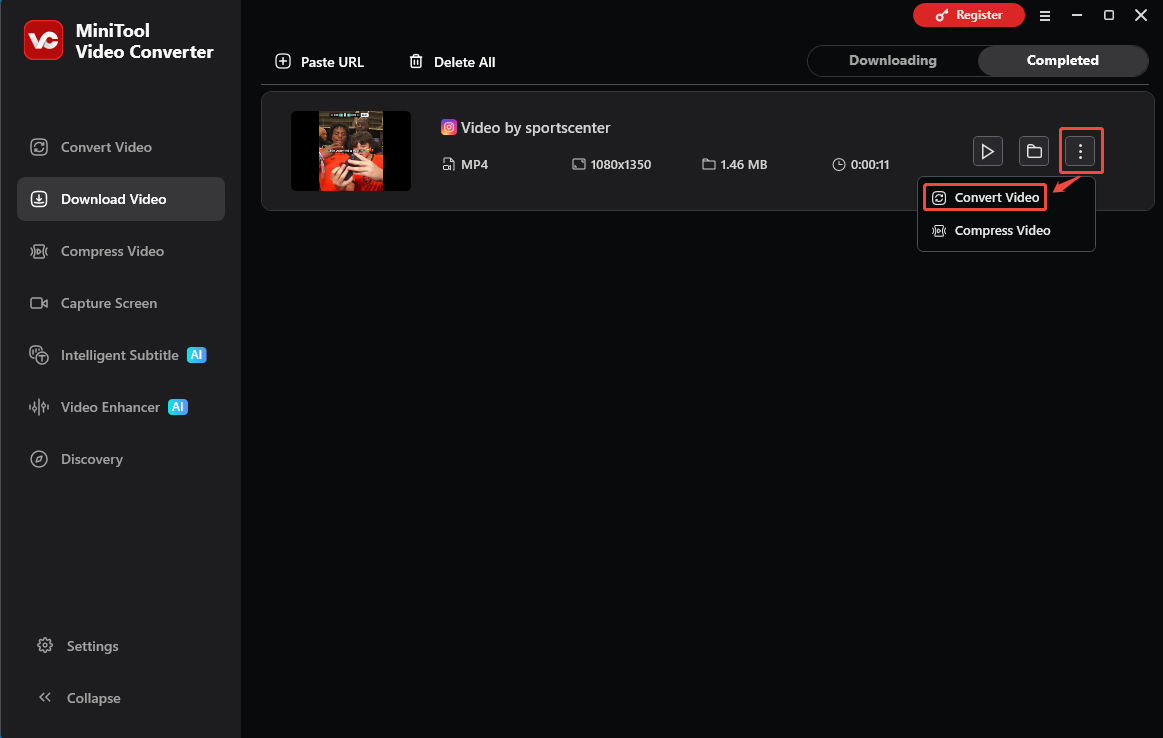Click the 0:00:11 duration value

(x=870, y=165)
